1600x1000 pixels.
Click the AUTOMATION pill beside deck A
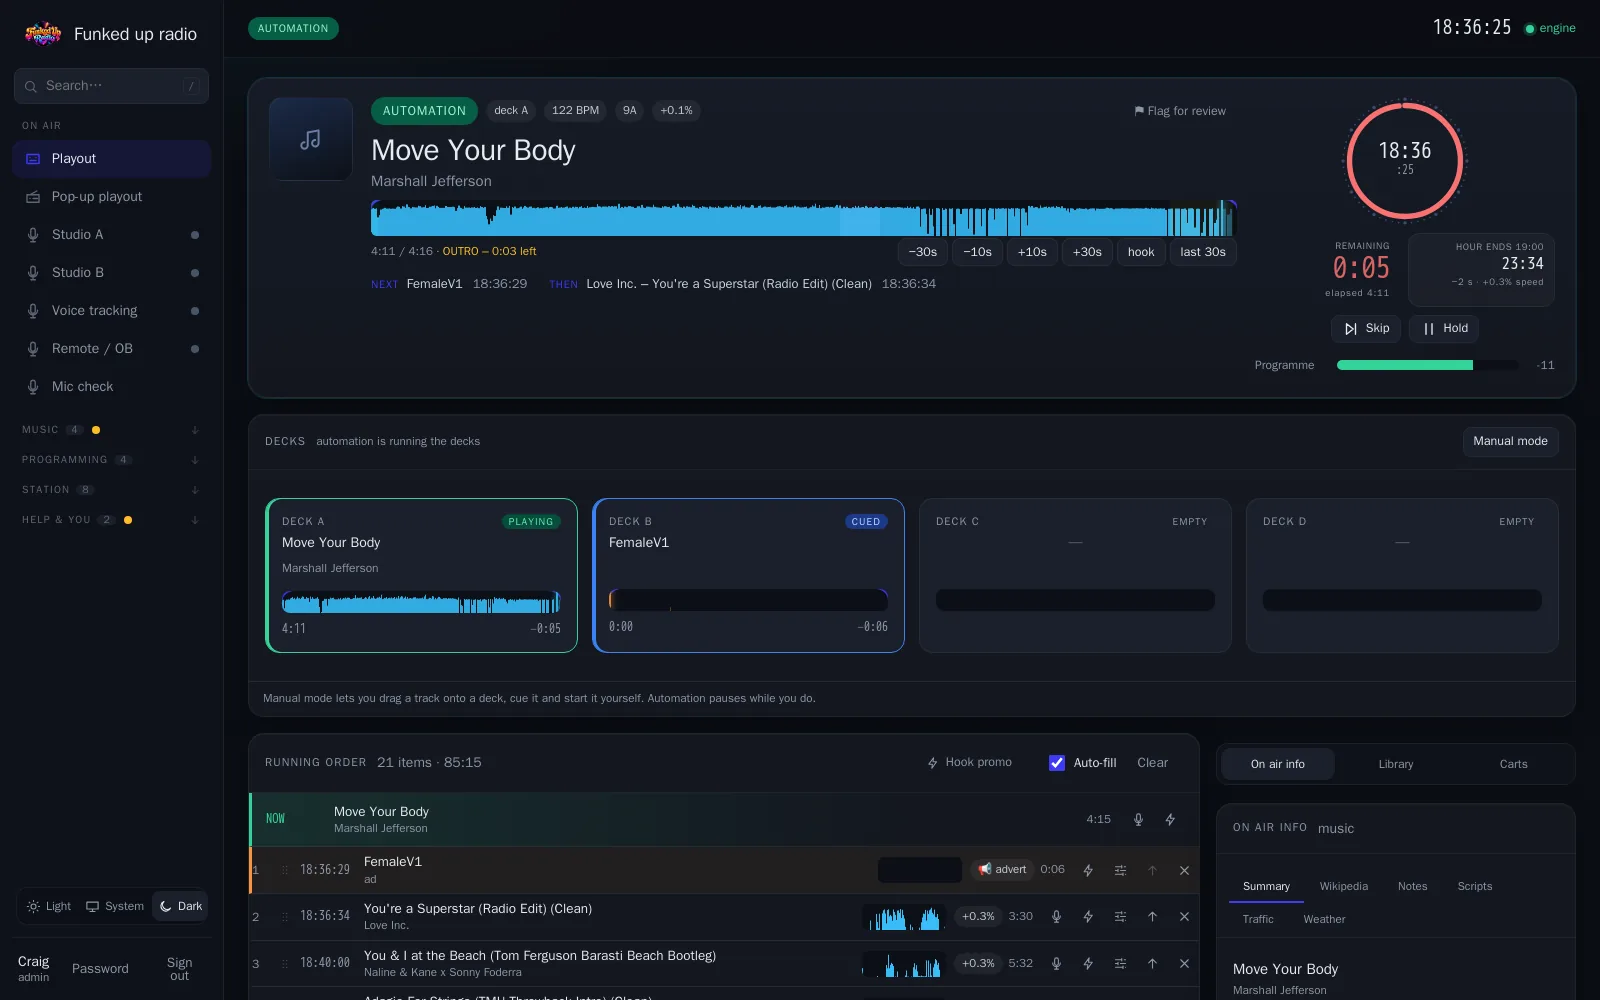pos(424,111)
